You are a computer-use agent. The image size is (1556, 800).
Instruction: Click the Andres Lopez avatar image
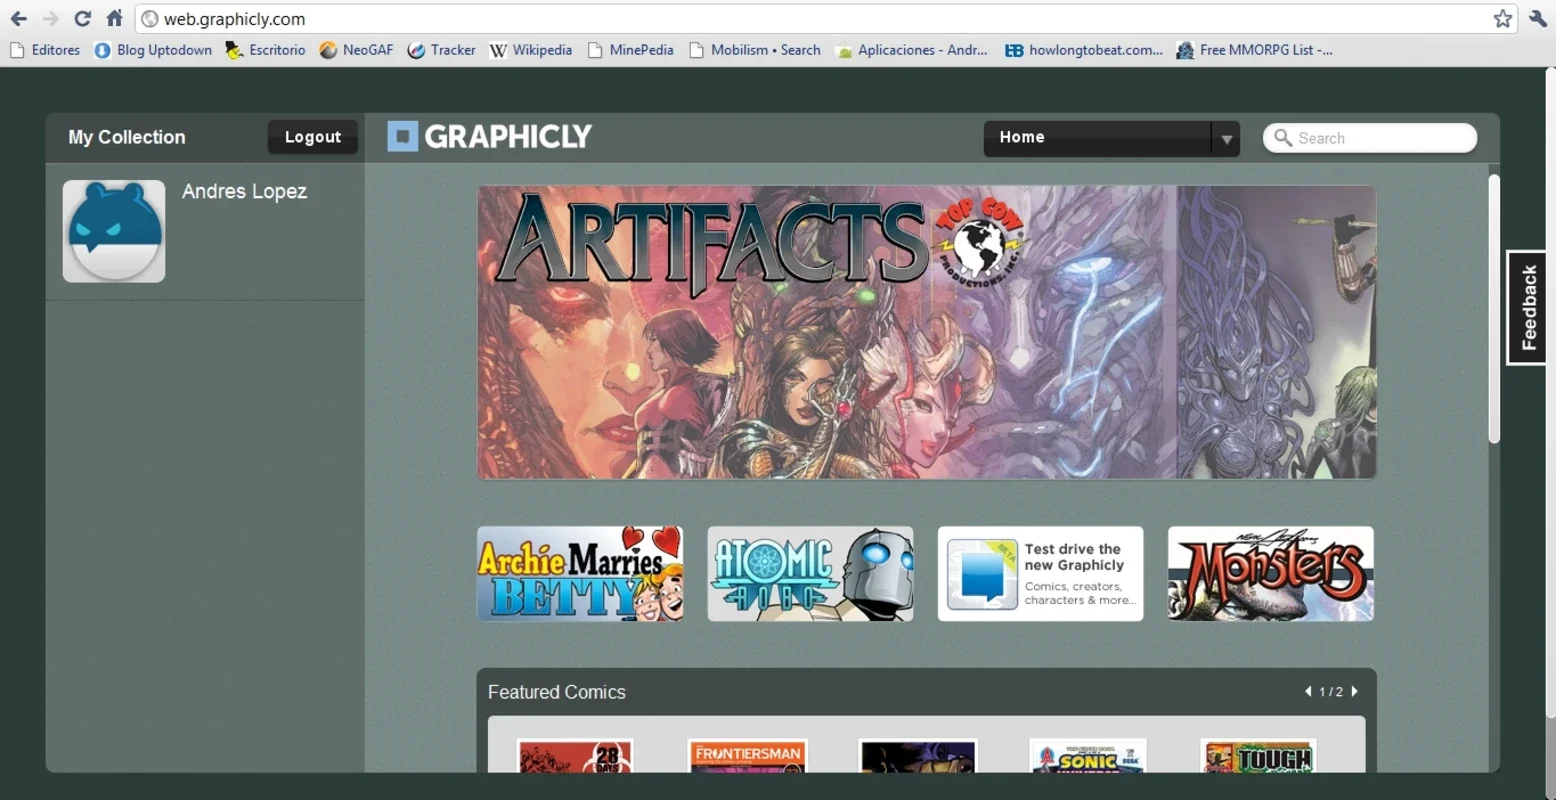tap(114, 231)
